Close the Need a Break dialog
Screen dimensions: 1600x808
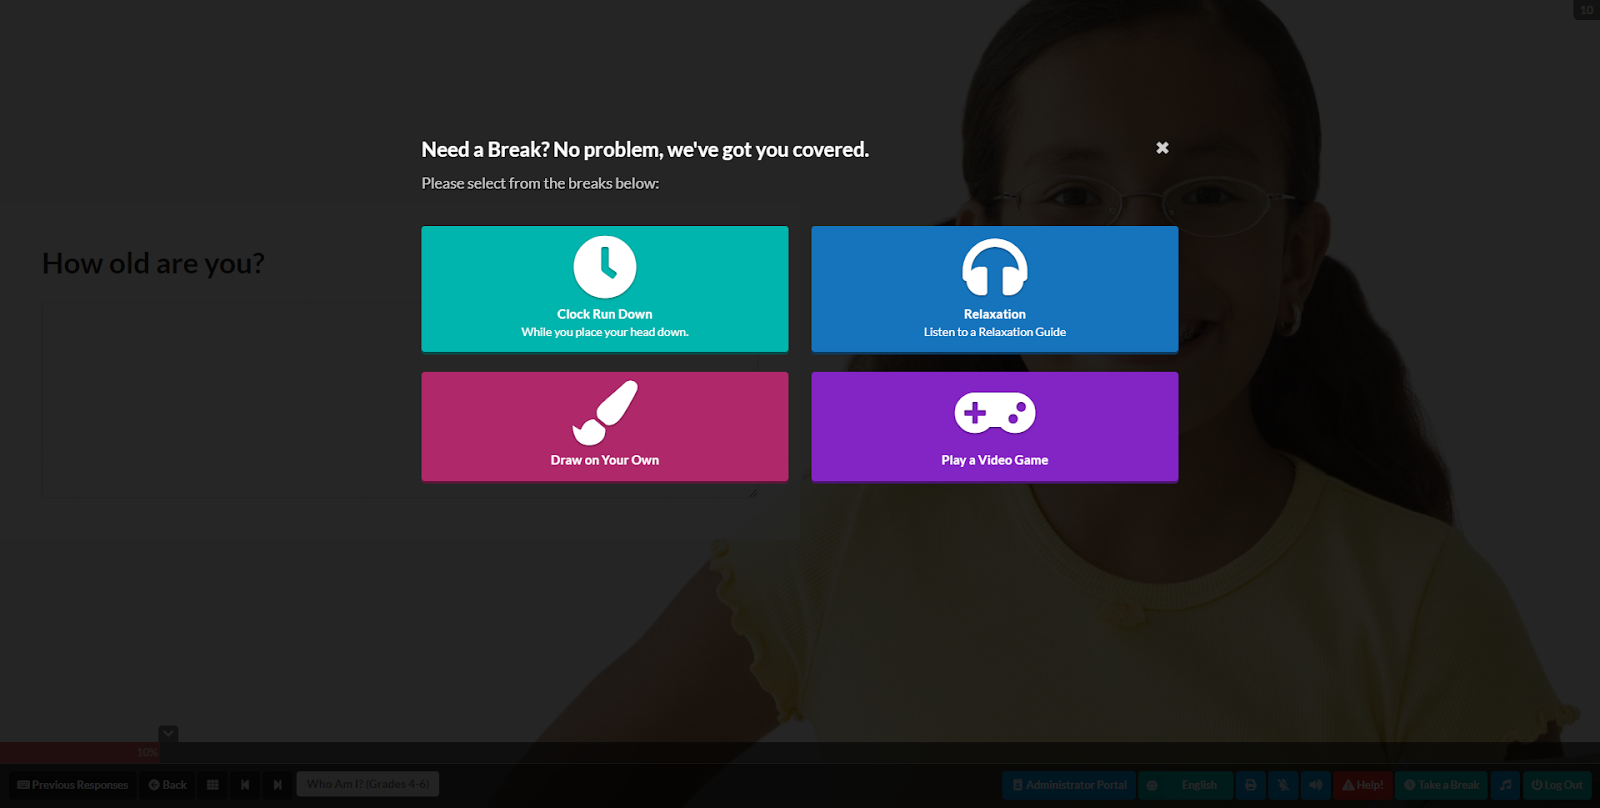pyautogui.click(x=1162, y=148)
